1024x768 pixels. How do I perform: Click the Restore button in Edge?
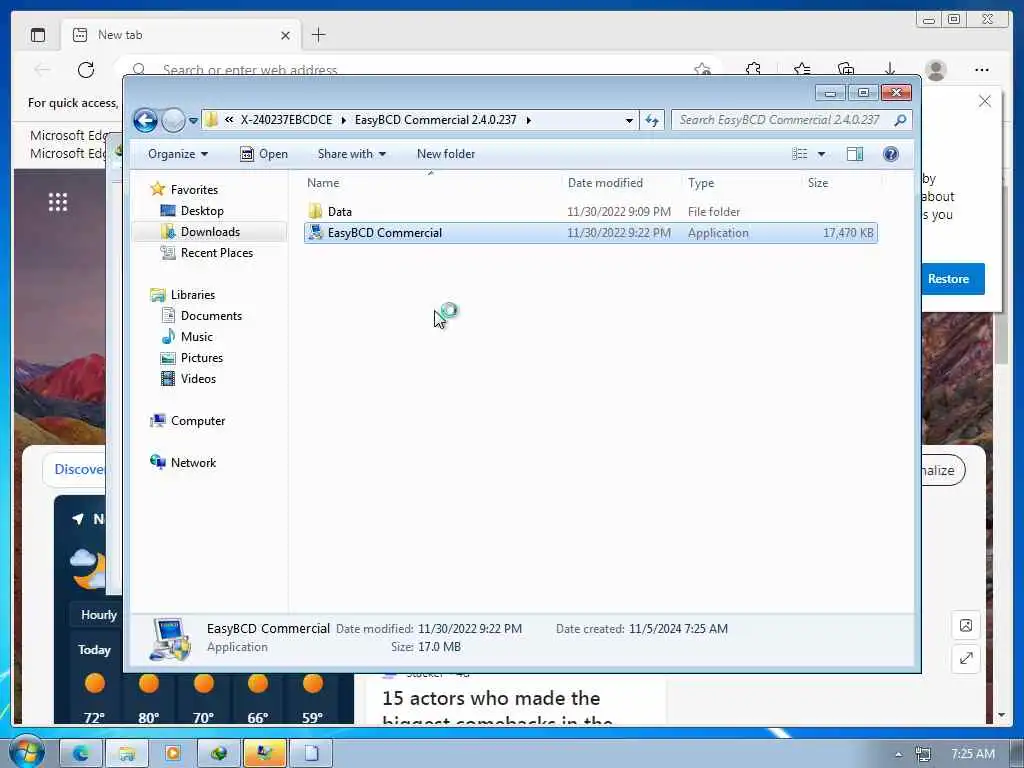952,279
